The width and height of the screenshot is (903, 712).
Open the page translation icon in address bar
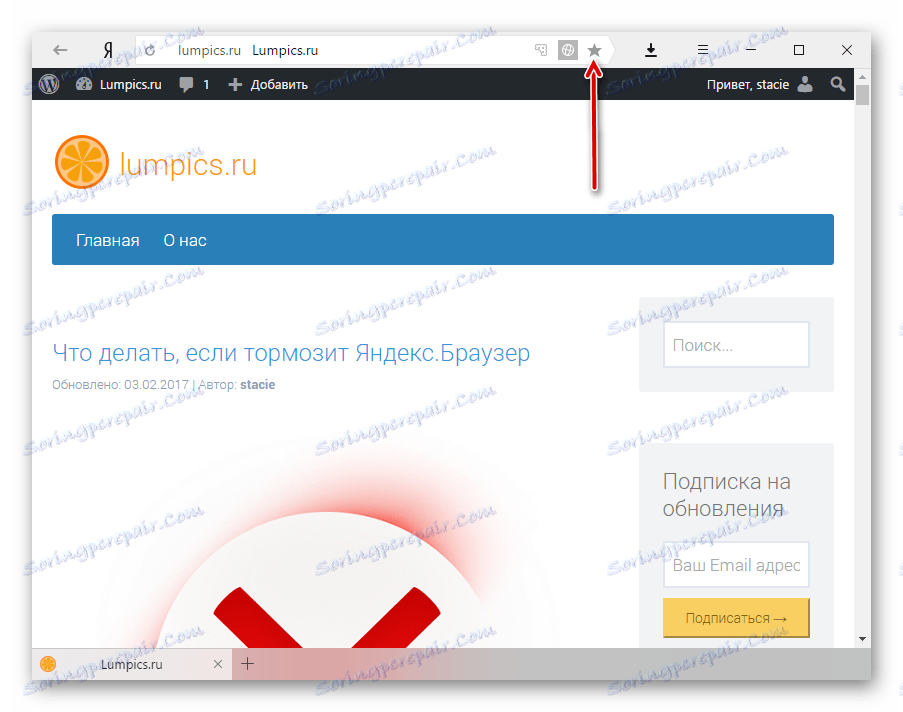coord(541,50)
